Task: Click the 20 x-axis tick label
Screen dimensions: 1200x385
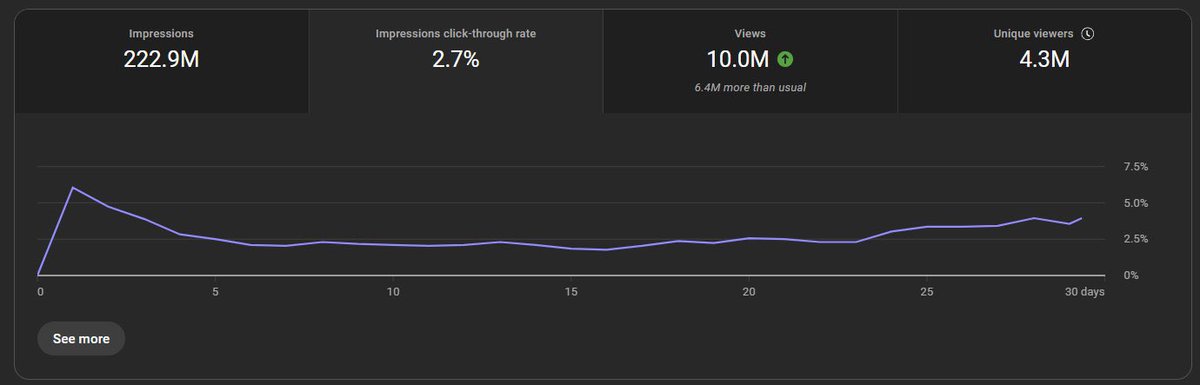Action: point(749,291)
